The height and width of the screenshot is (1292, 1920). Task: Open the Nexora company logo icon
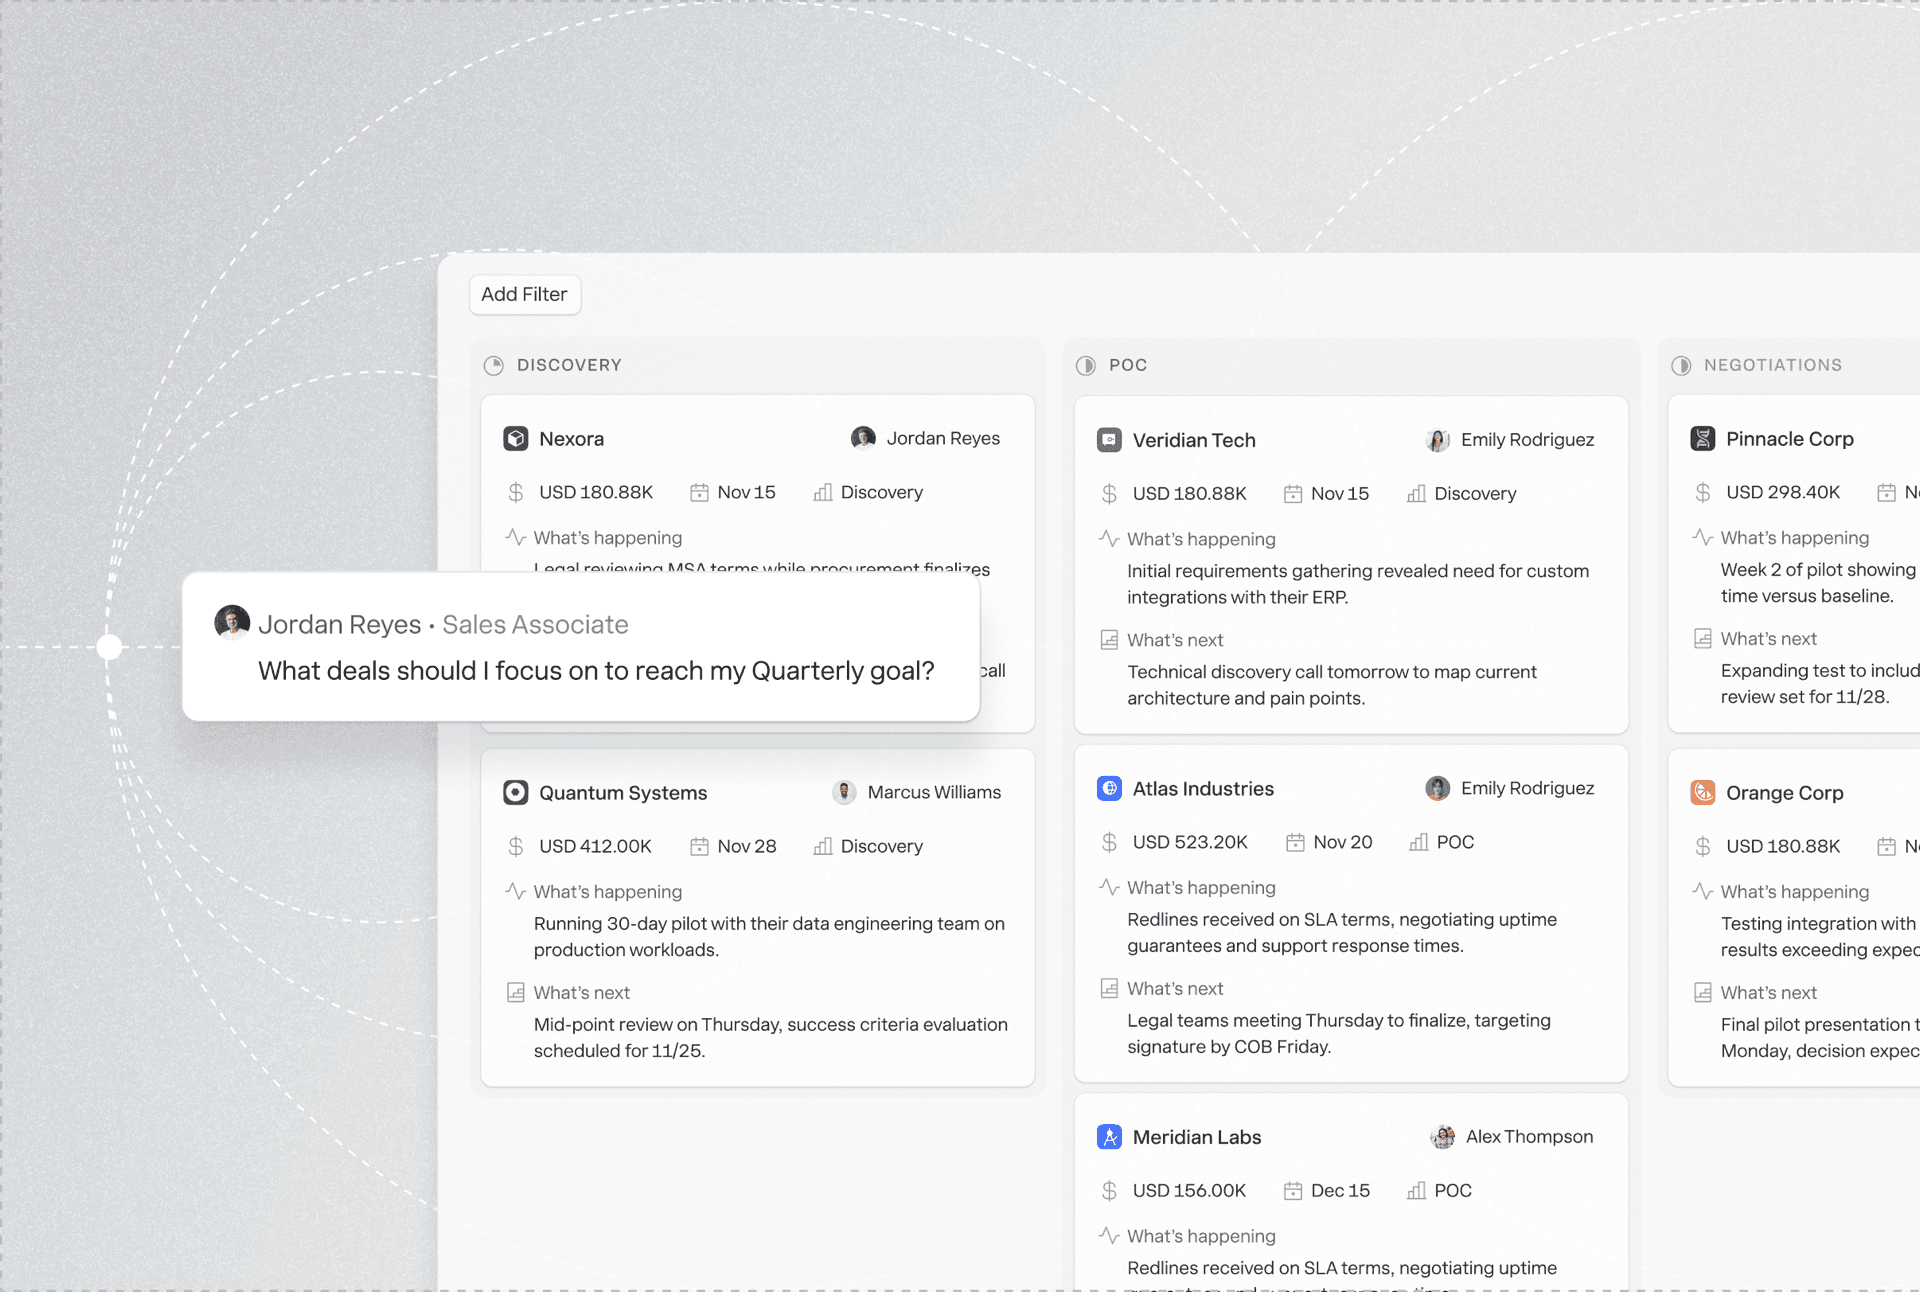coord(515,438)
